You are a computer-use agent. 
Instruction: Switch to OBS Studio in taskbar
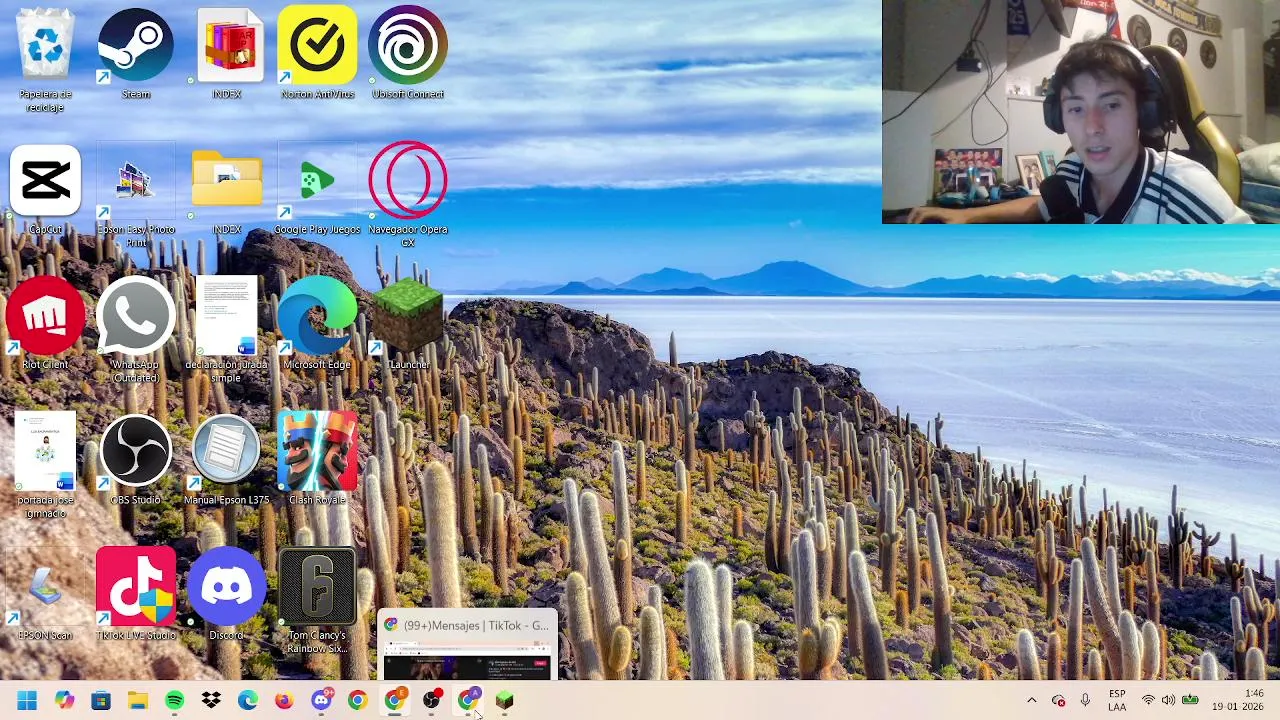click(431, 701)
